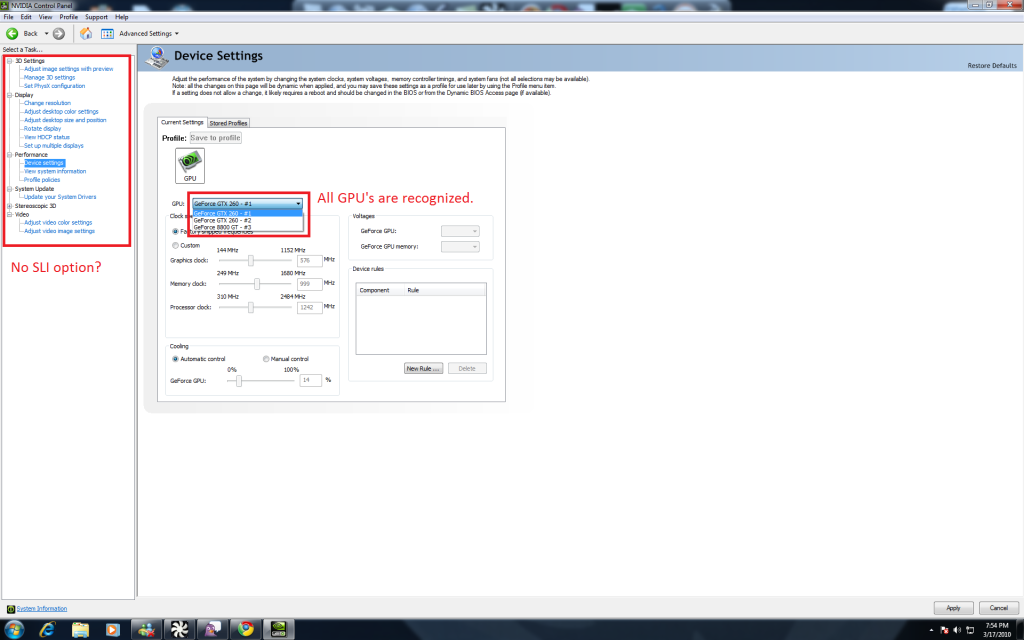Open the Help menu
1024x640 pixels.
122,17
